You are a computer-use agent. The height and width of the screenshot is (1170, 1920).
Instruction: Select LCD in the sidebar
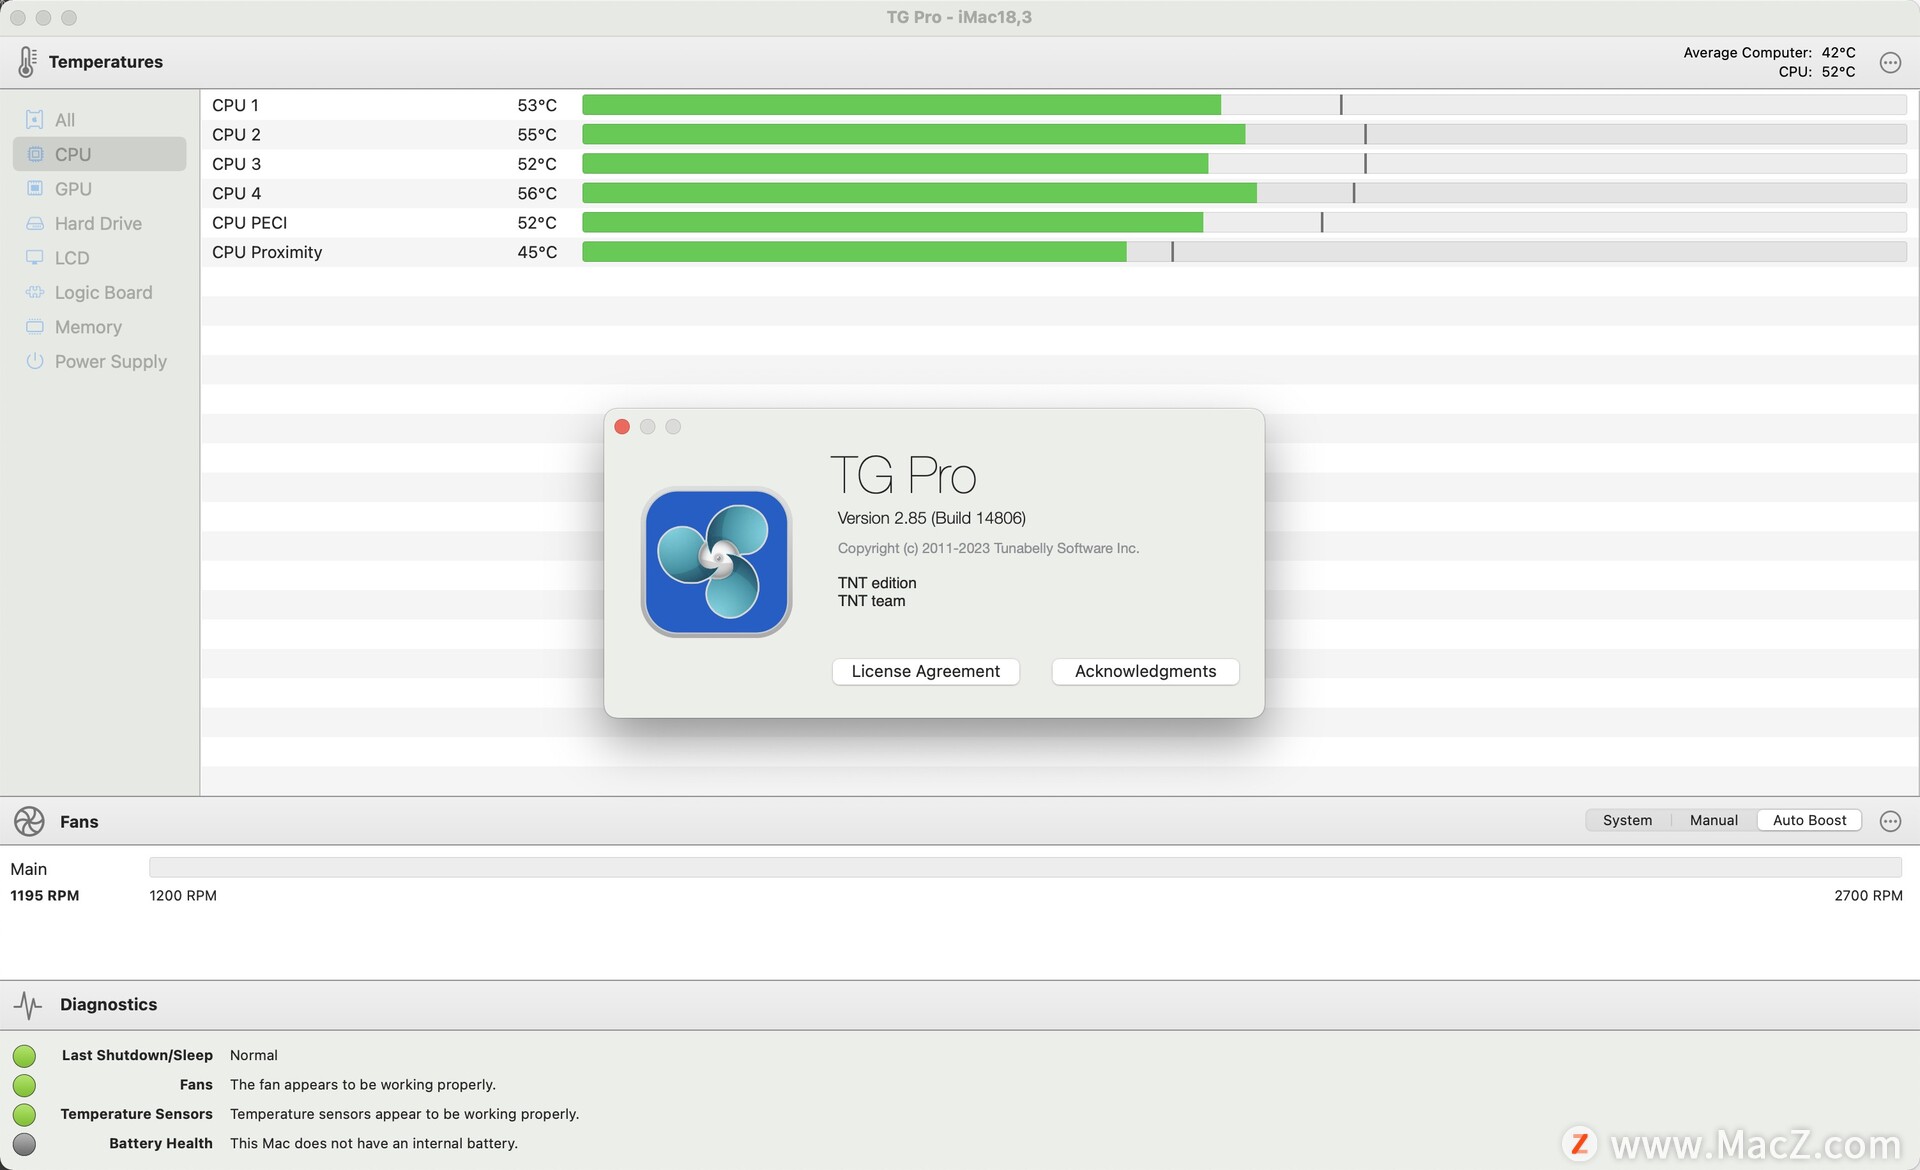pyautogui.click(x=100, y=258)
